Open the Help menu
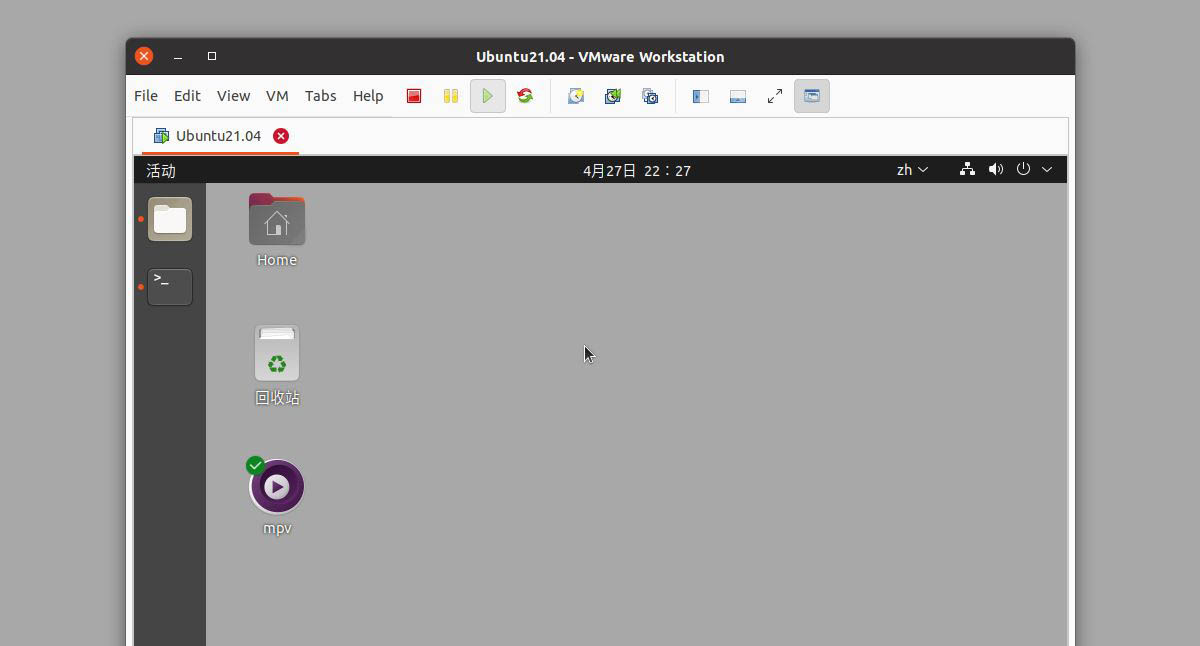 [x=368, y=96]
